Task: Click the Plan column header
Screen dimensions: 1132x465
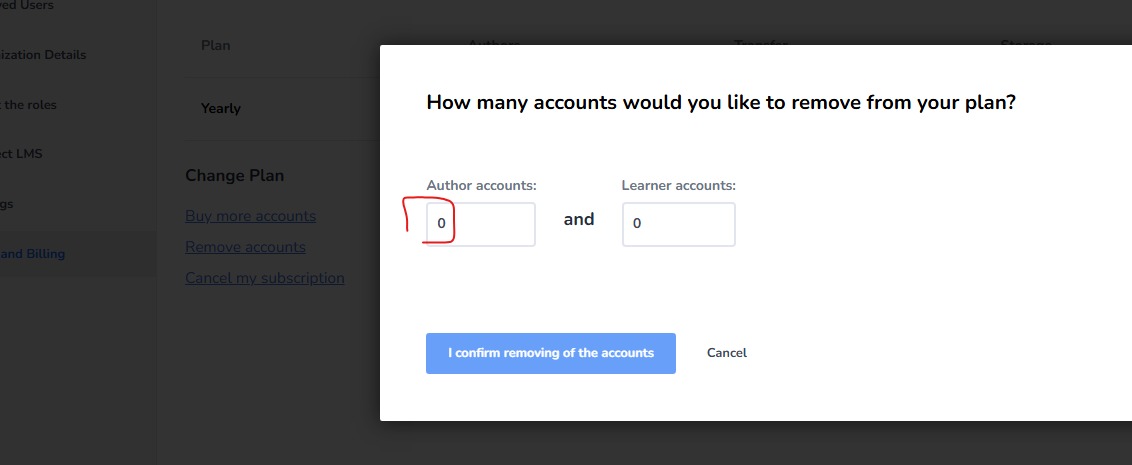Action: click(216, 45)
